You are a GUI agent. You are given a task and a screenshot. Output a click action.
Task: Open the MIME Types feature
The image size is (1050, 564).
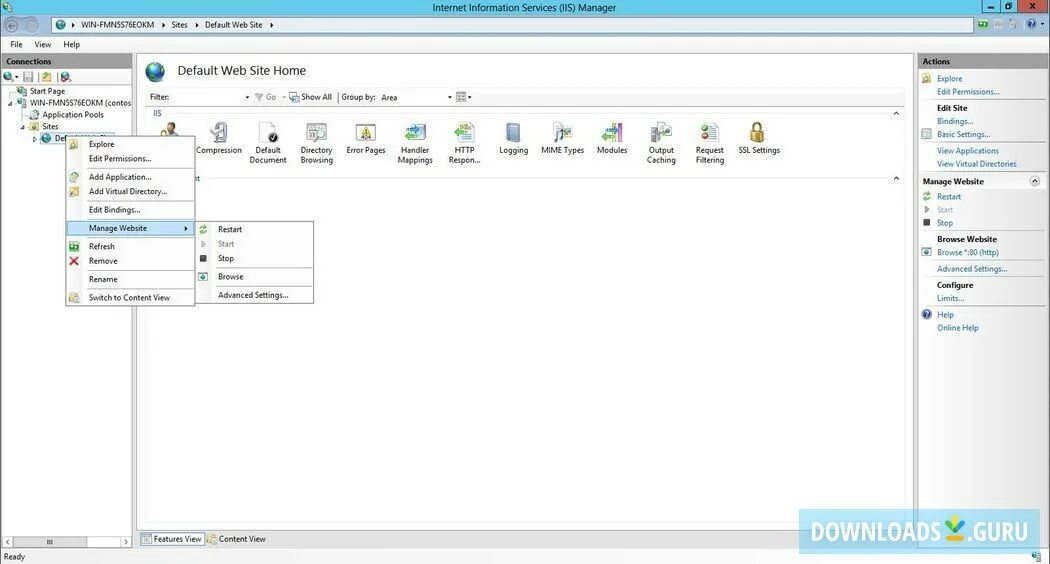tap(562, 138)
